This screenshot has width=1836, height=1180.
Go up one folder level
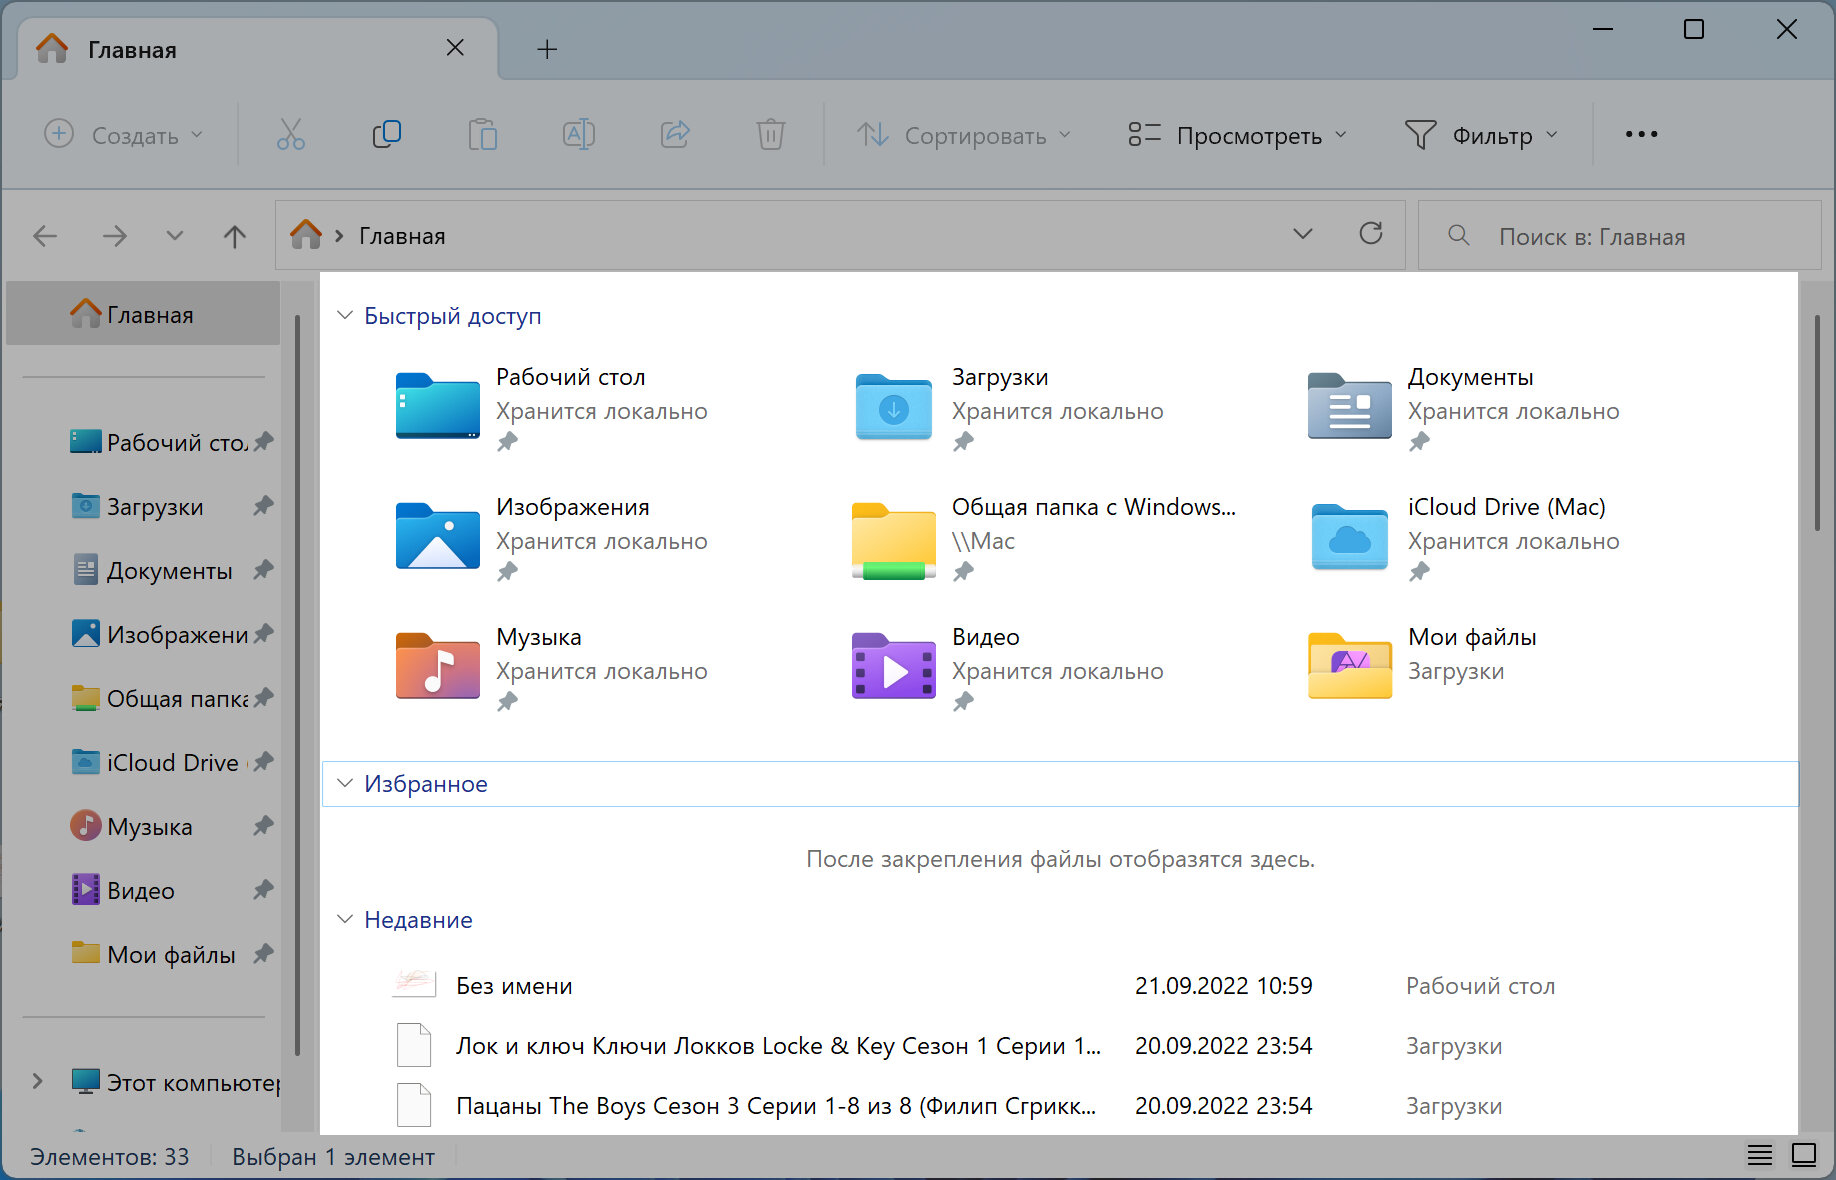coord(234,236)
